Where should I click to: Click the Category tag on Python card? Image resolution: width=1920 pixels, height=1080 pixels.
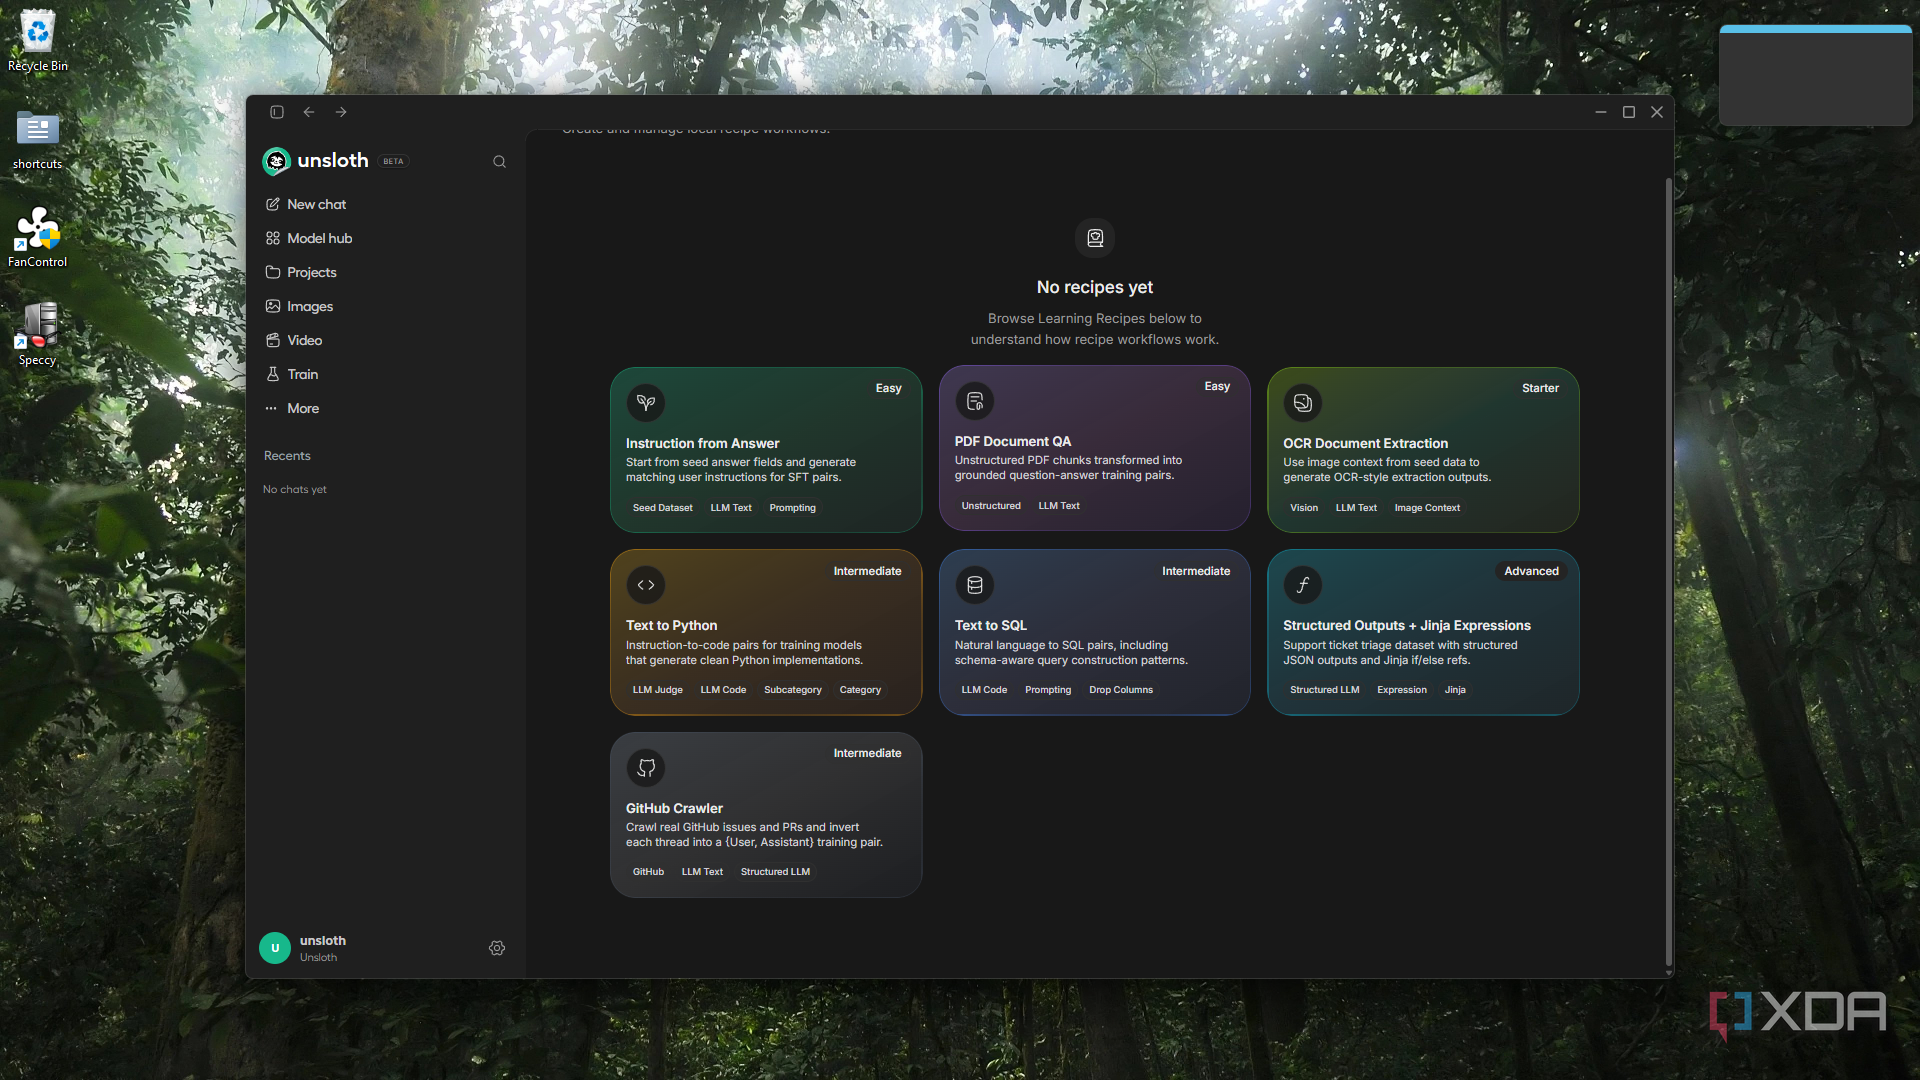coord(860,690)
